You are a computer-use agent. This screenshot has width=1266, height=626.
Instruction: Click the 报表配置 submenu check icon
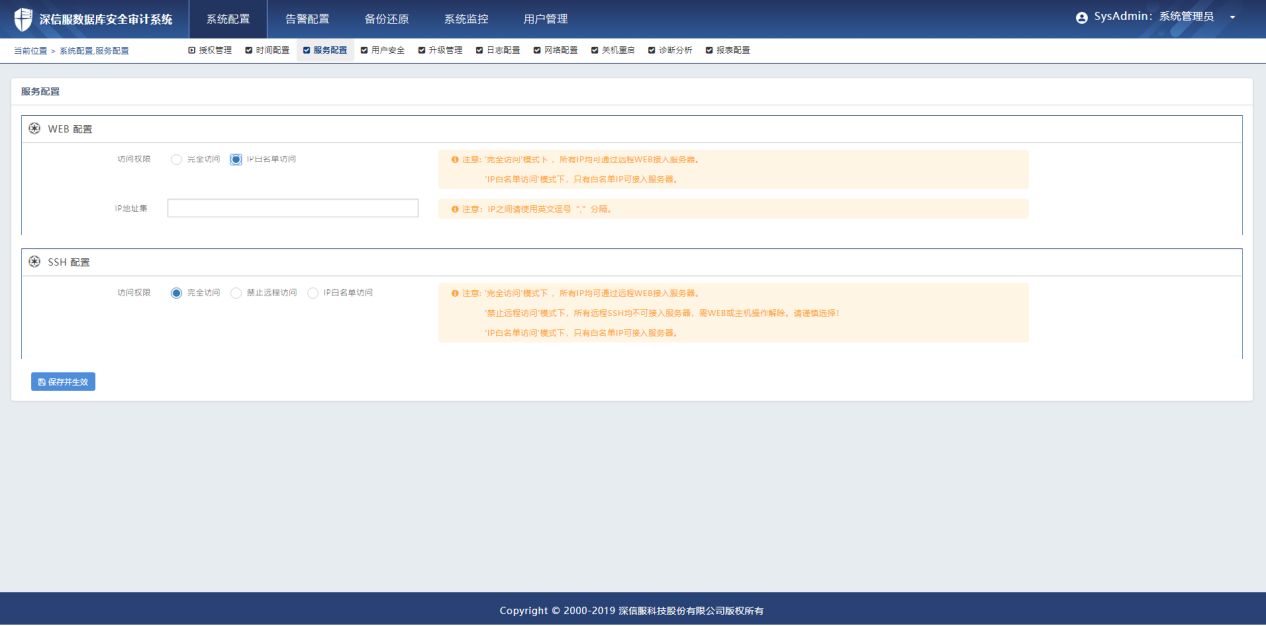709,50
